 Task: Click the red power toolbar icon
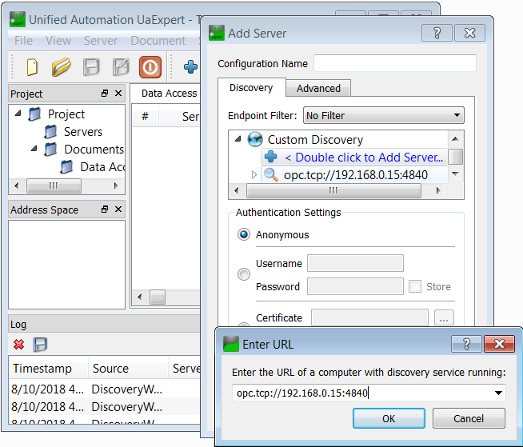150,67
